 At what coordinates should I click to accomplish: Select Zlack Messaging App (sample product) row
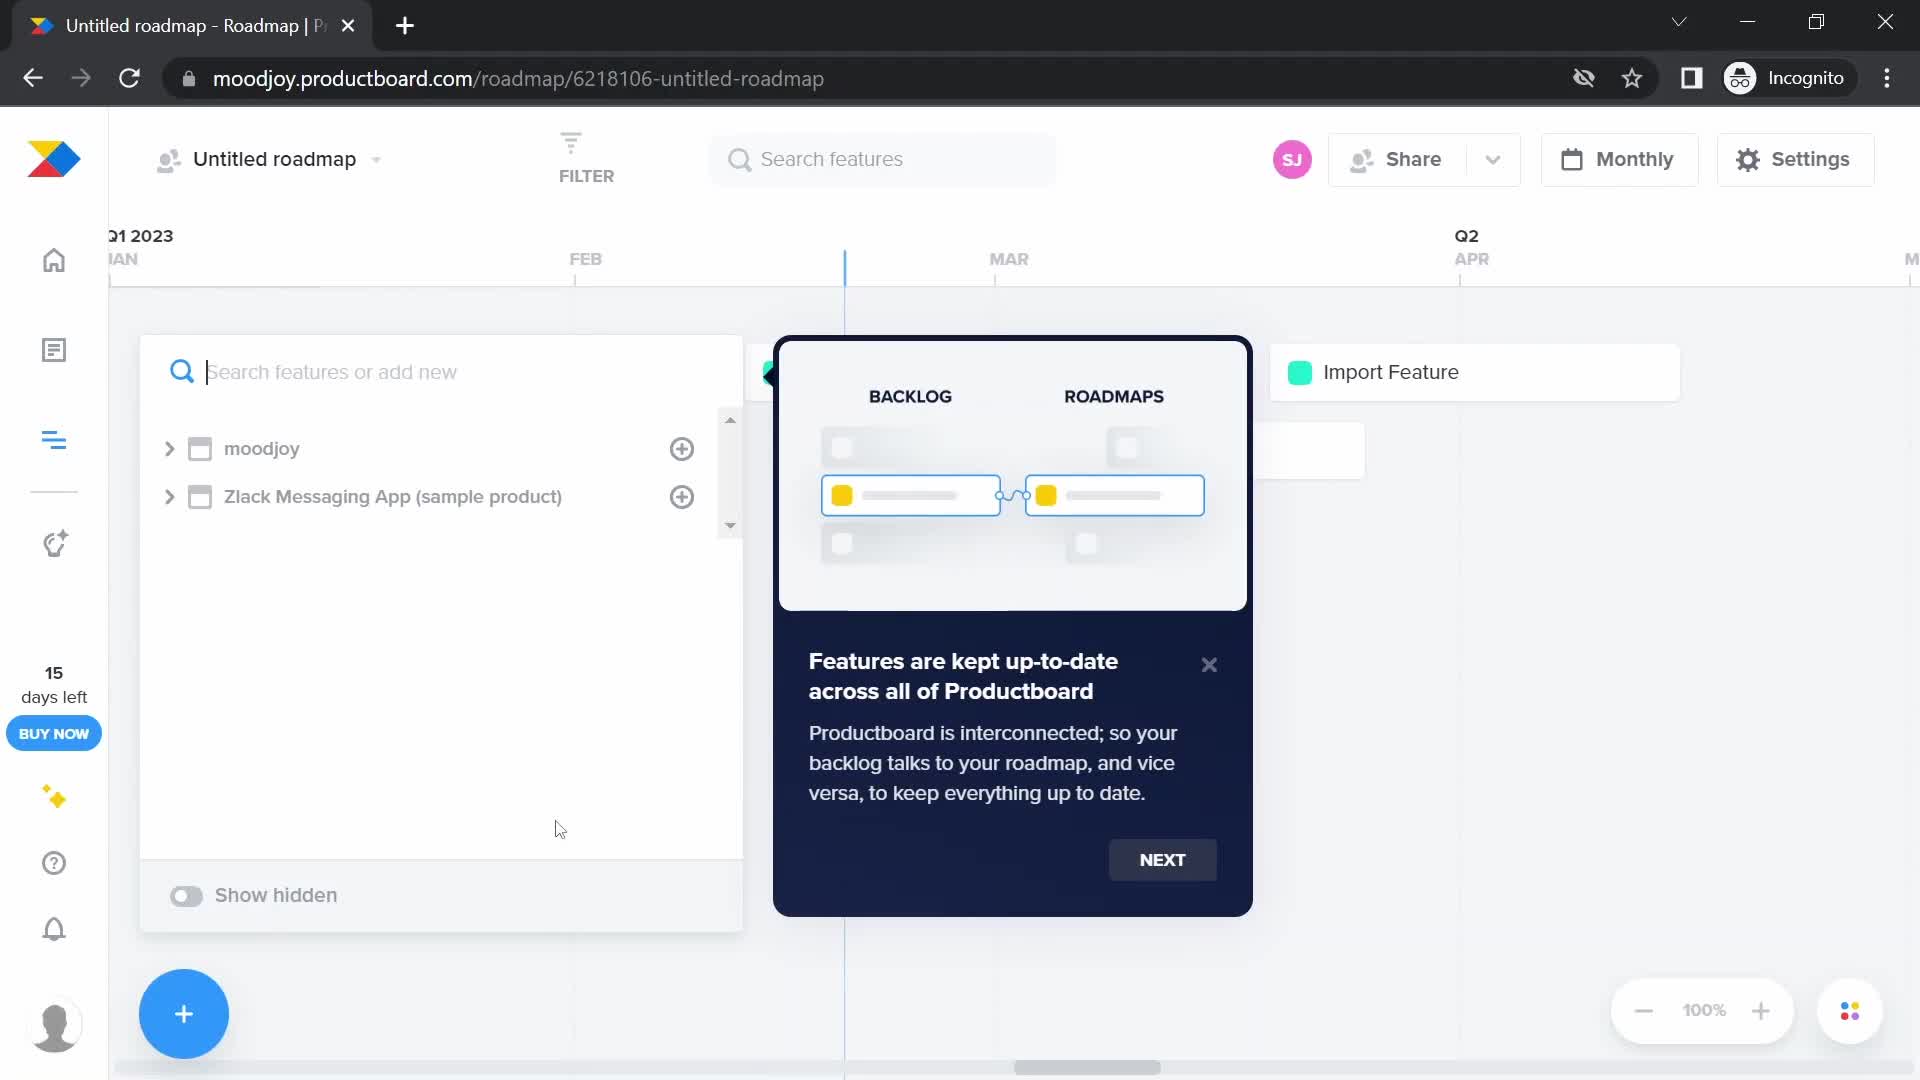430,497
